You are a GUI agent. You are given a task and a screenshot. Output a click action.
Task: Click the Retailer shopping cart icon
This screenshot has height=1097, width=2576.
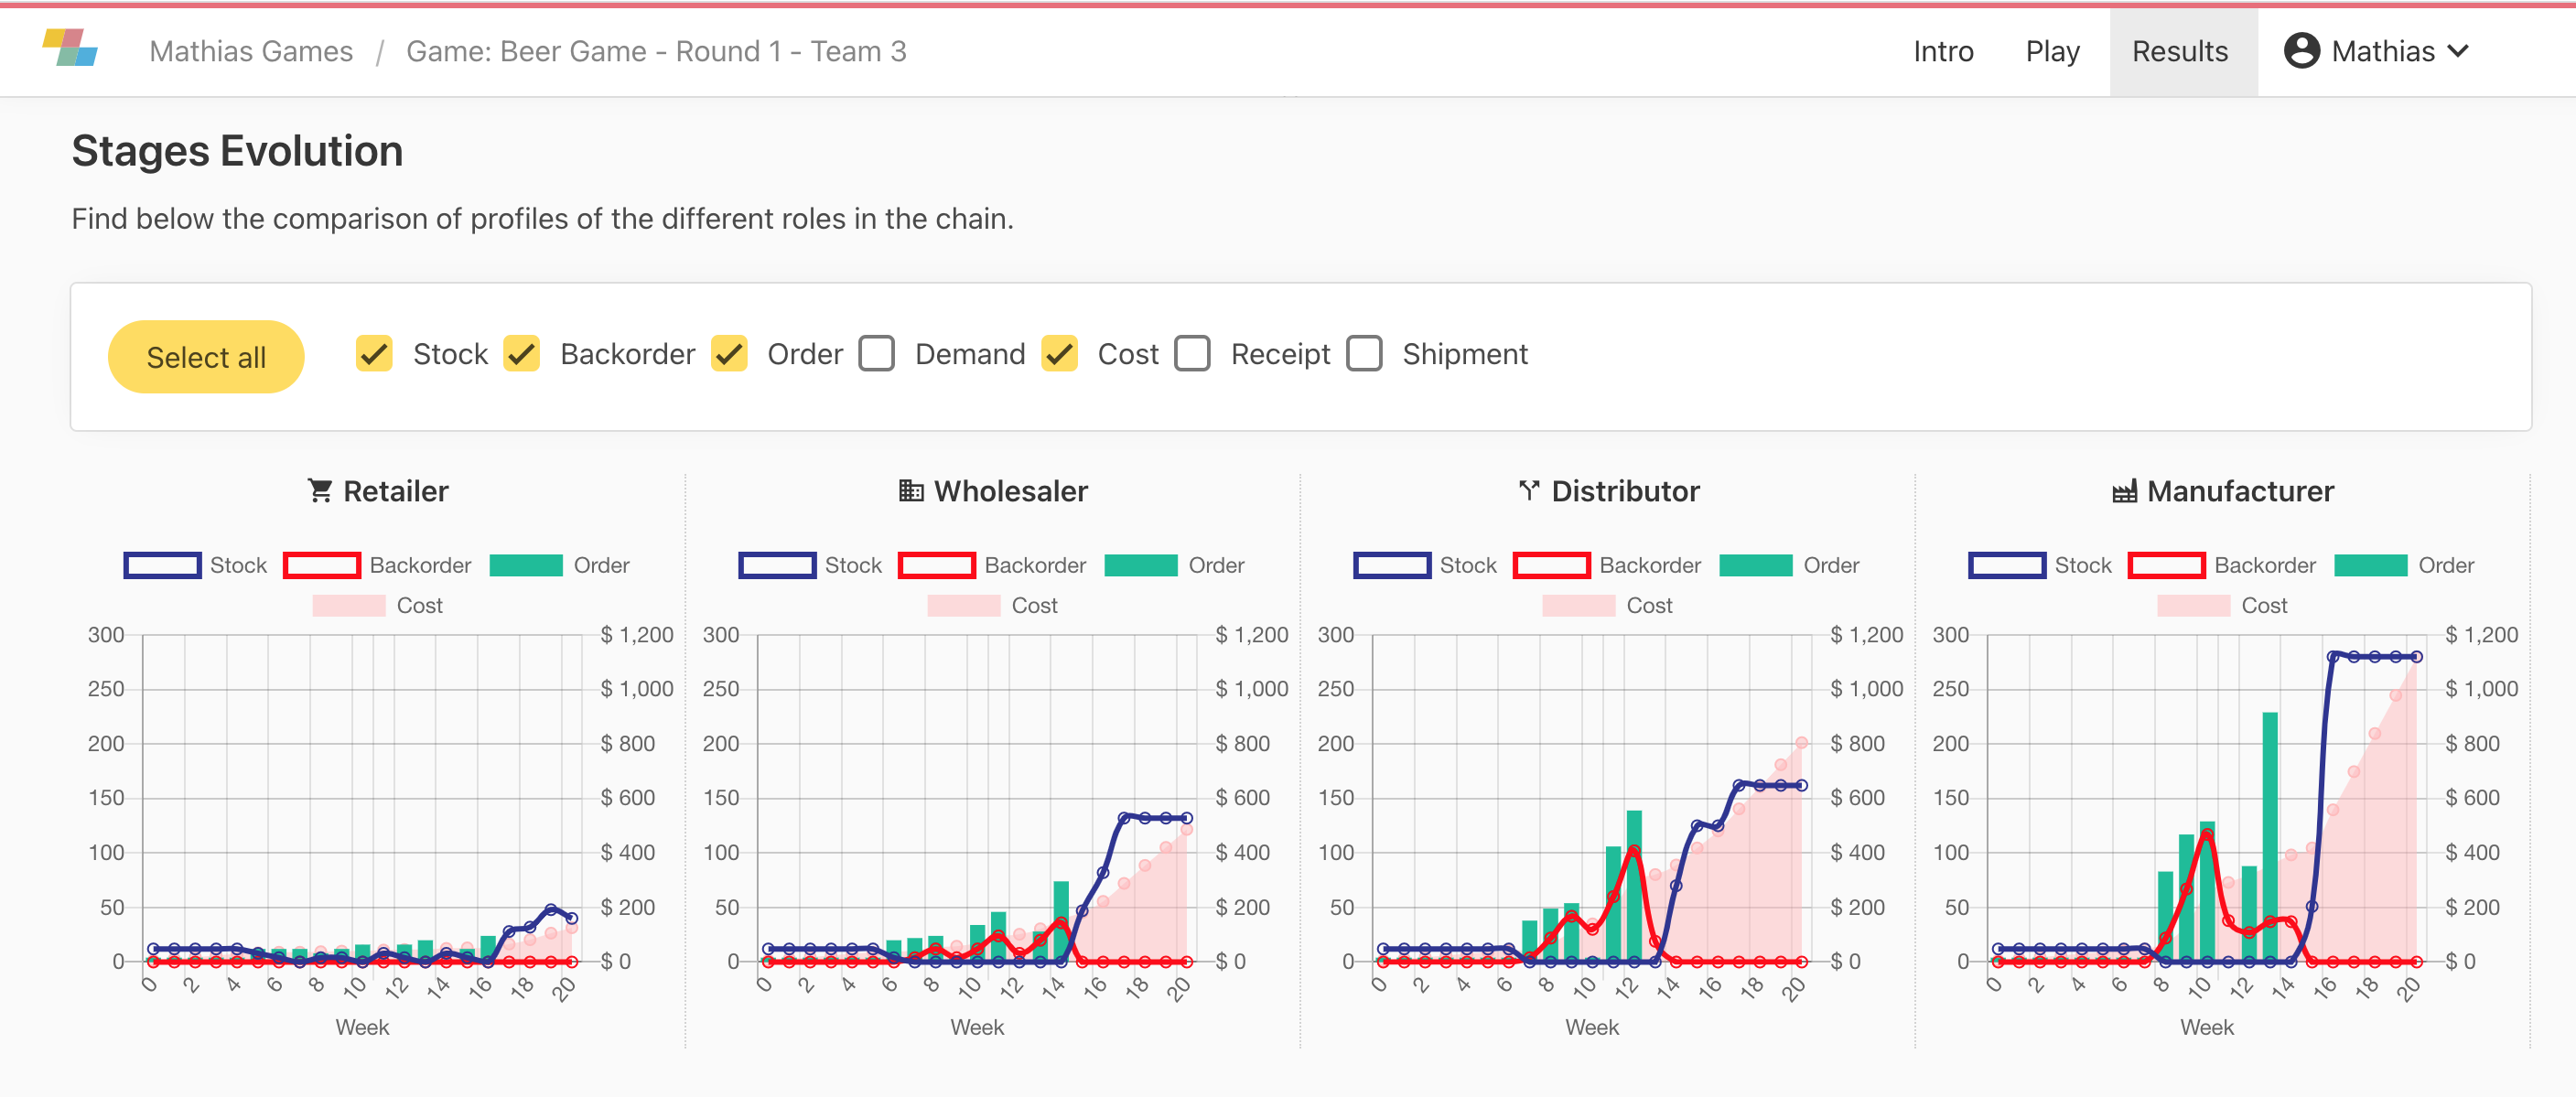(320, 491)
